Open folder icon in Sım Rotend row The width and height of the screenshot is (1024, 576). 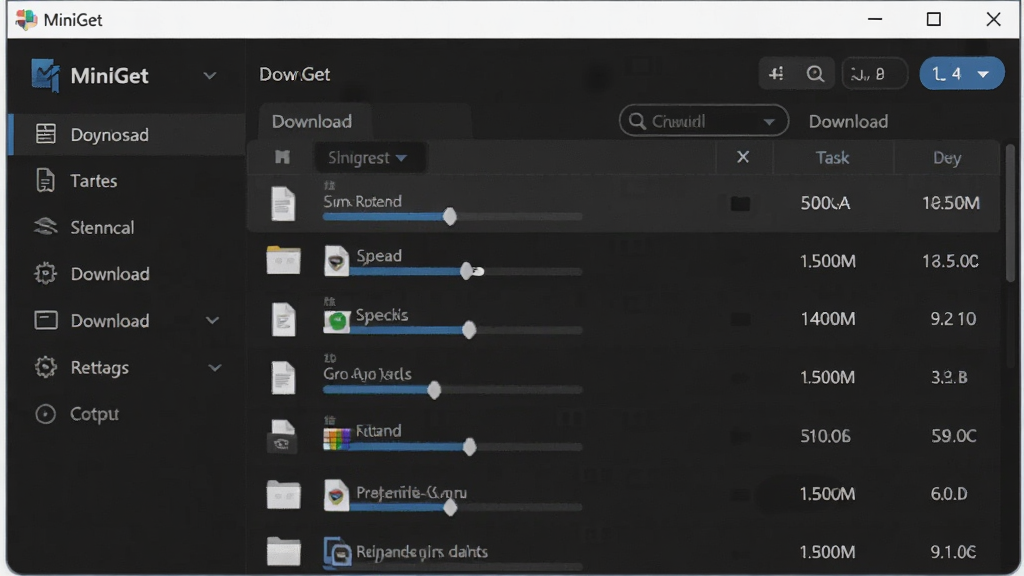[x=740, y=204]
